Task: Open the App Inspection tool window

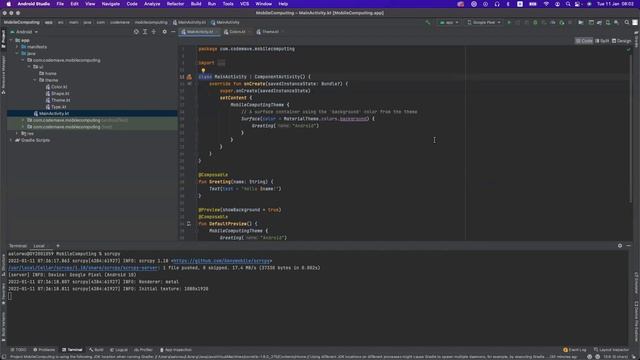Action: pyautogui.click(x=176, y=350)
